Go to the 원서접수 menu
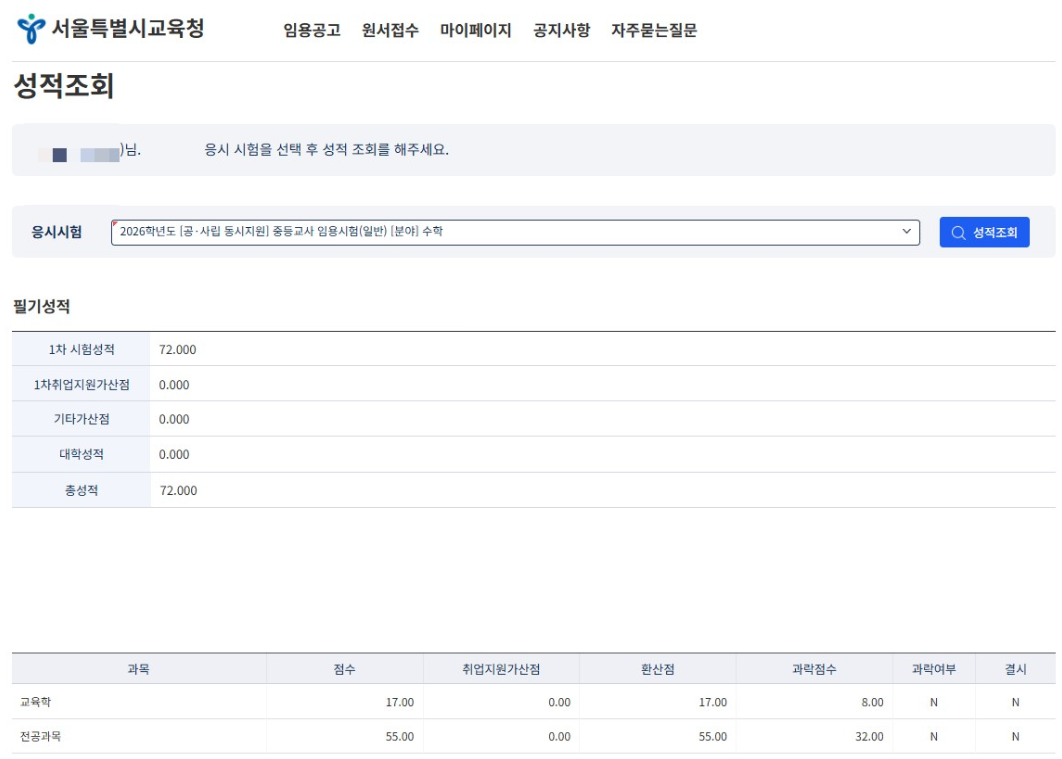Image resolution: width=1062 pixels, height=759 pixels. click(x=390, y=30)
